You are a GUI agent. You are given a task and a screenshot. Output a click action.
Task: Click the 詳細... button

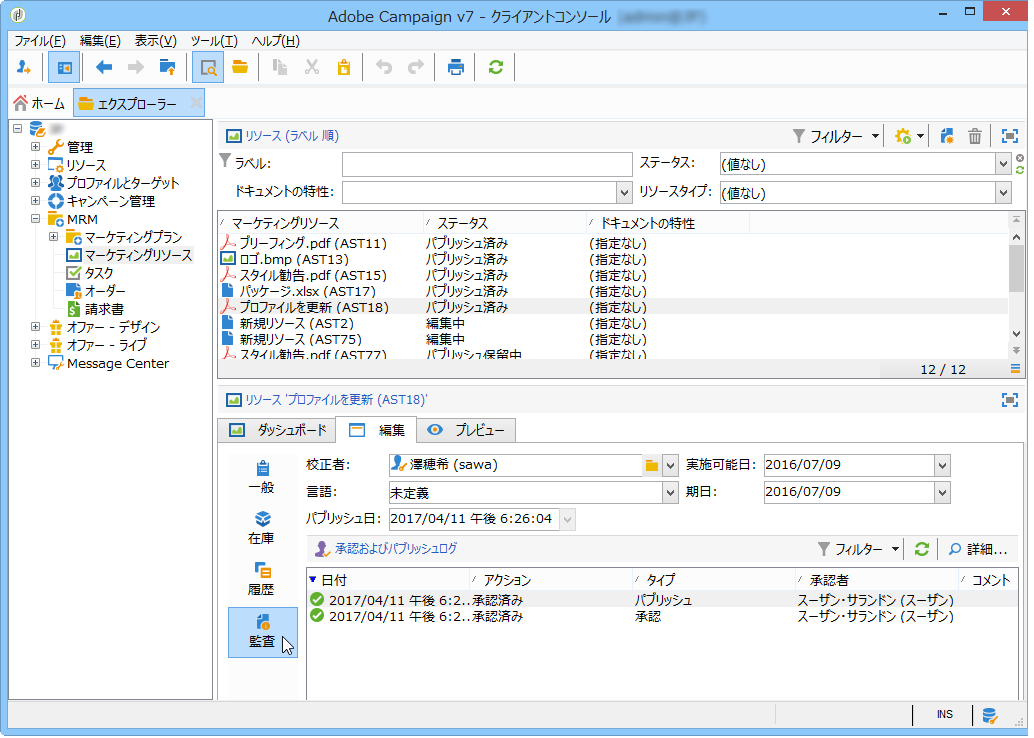click(x=978, y=549)
